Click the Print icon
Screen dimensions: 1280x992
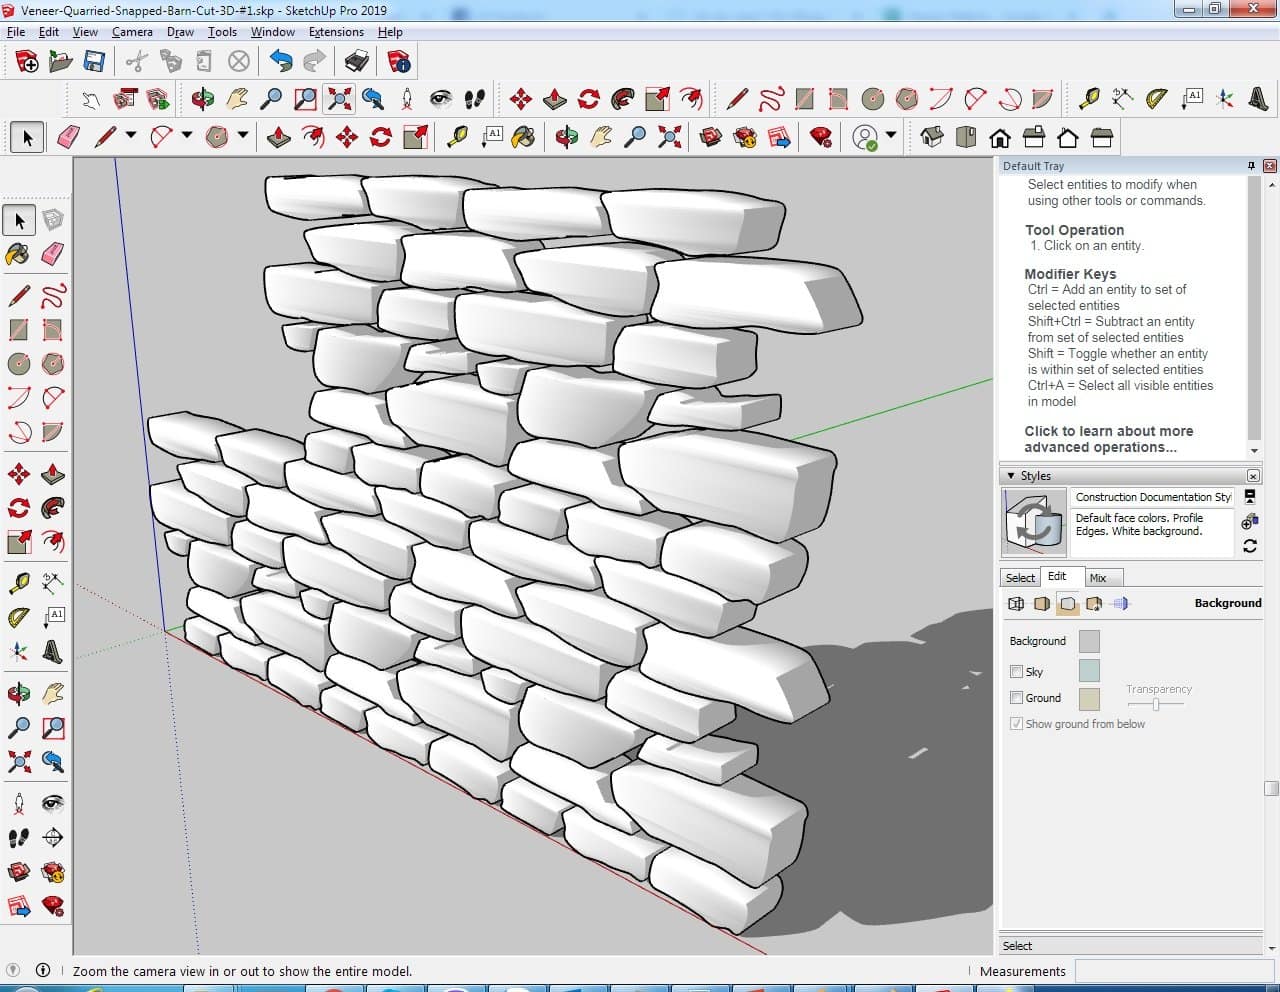click(x=357, y=62)
